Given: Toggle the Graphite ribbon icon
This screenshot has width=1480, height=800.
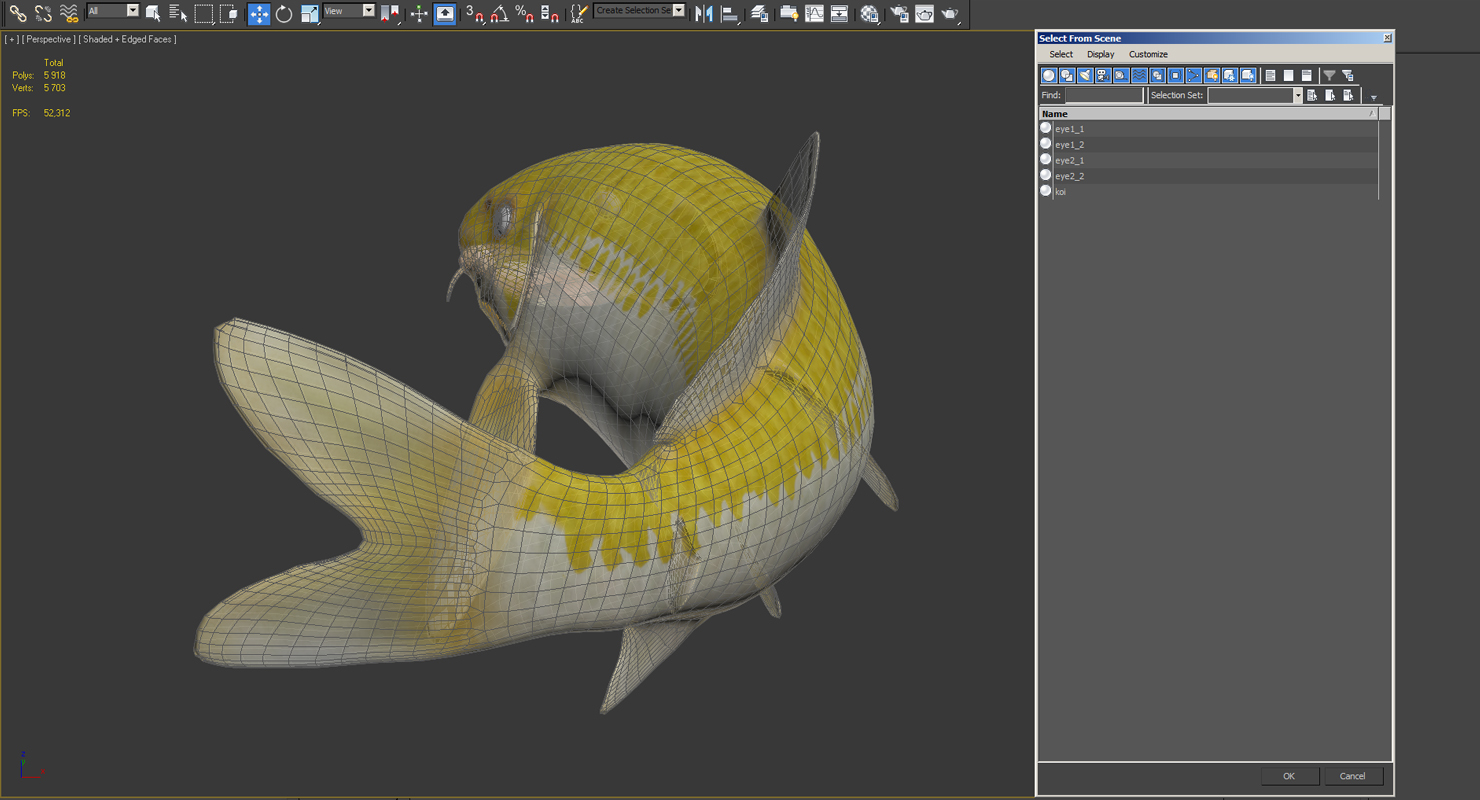Looking at the screenshot, I should (x=789, y=13).
